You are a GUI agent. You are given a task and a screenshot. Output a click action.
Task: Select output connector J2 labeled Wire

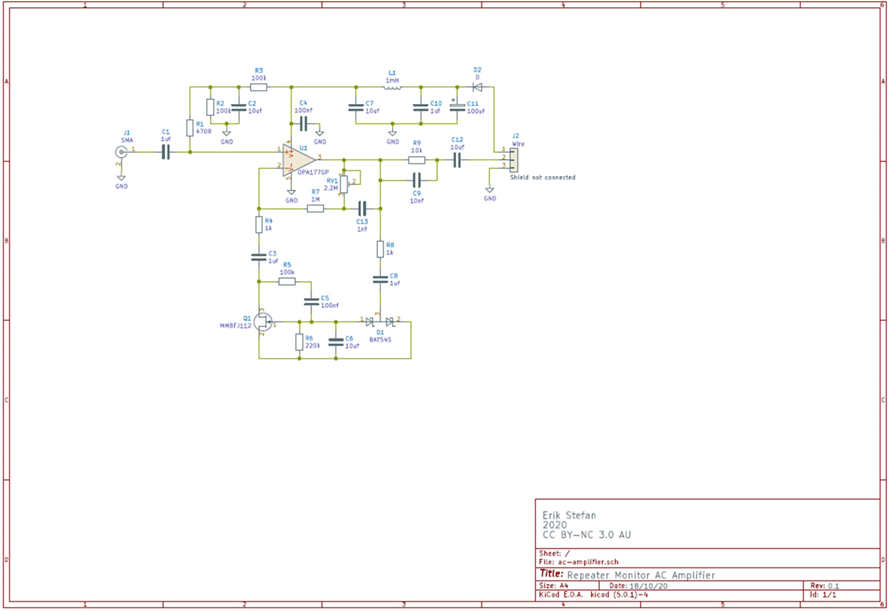click(512, 158)
